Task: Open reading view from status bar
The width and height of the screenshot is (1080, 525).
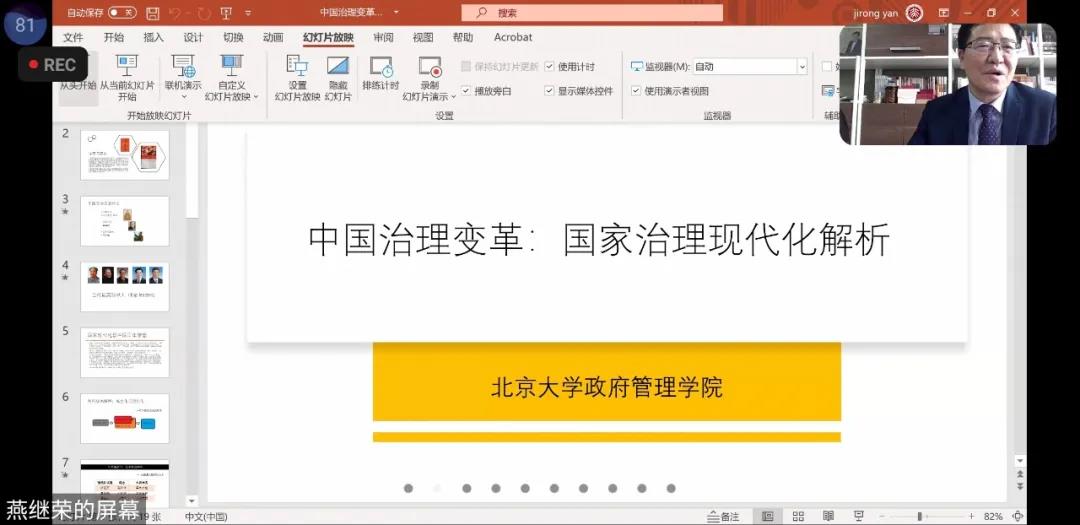Action: 828,516
